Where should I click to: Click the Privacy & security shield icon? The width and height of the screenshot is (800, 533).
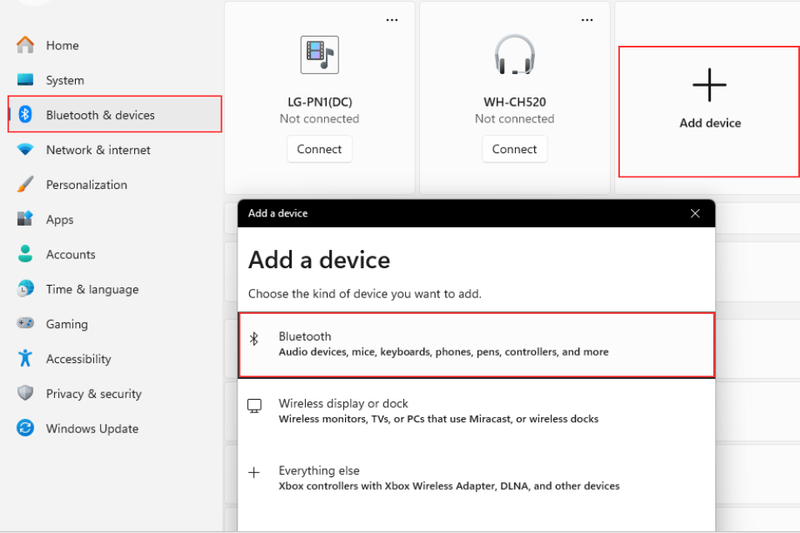[25, 393]
